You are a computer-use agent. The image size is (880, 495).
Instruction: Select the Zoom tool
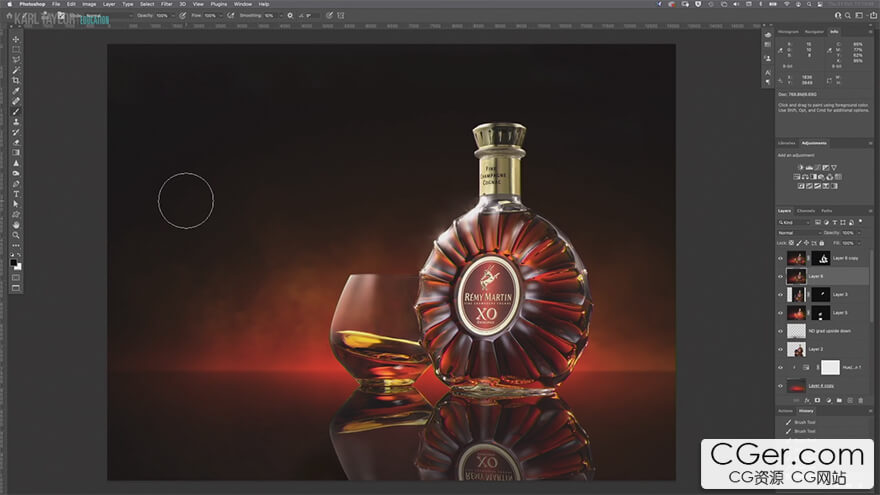pos(16,235)
